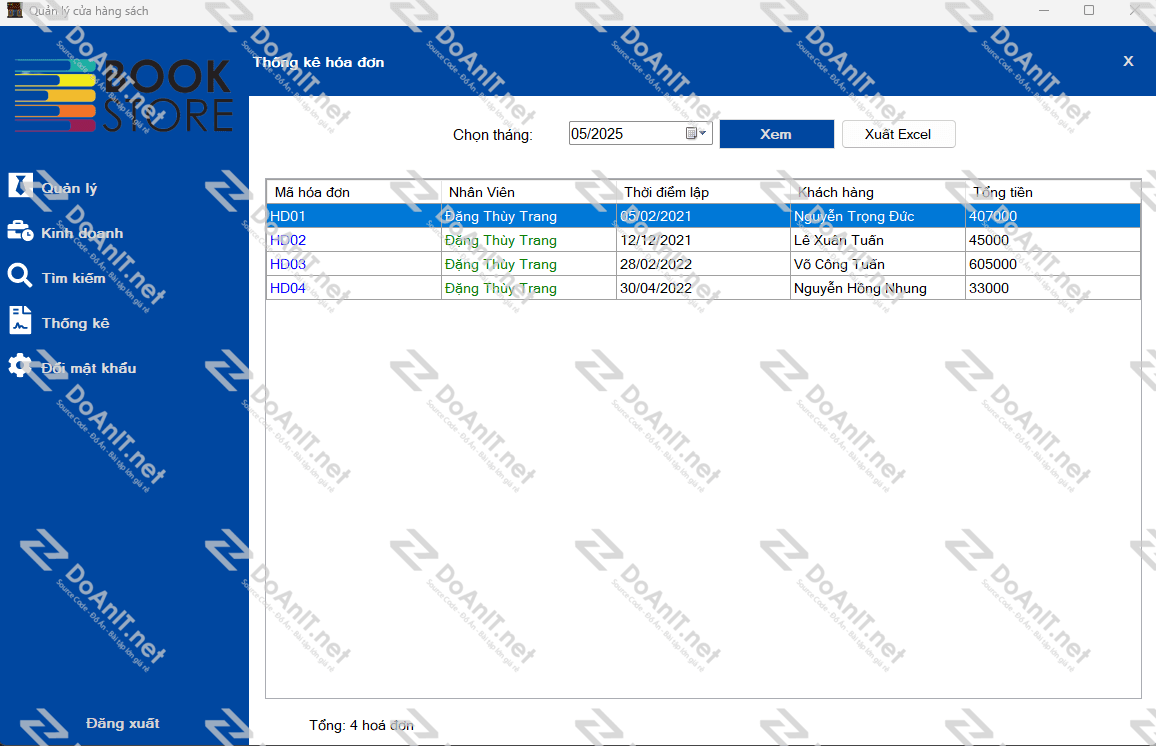This screenshot has width=1156, height=746.
Task: Click the app icon in title bar
Action: [14, 10]
